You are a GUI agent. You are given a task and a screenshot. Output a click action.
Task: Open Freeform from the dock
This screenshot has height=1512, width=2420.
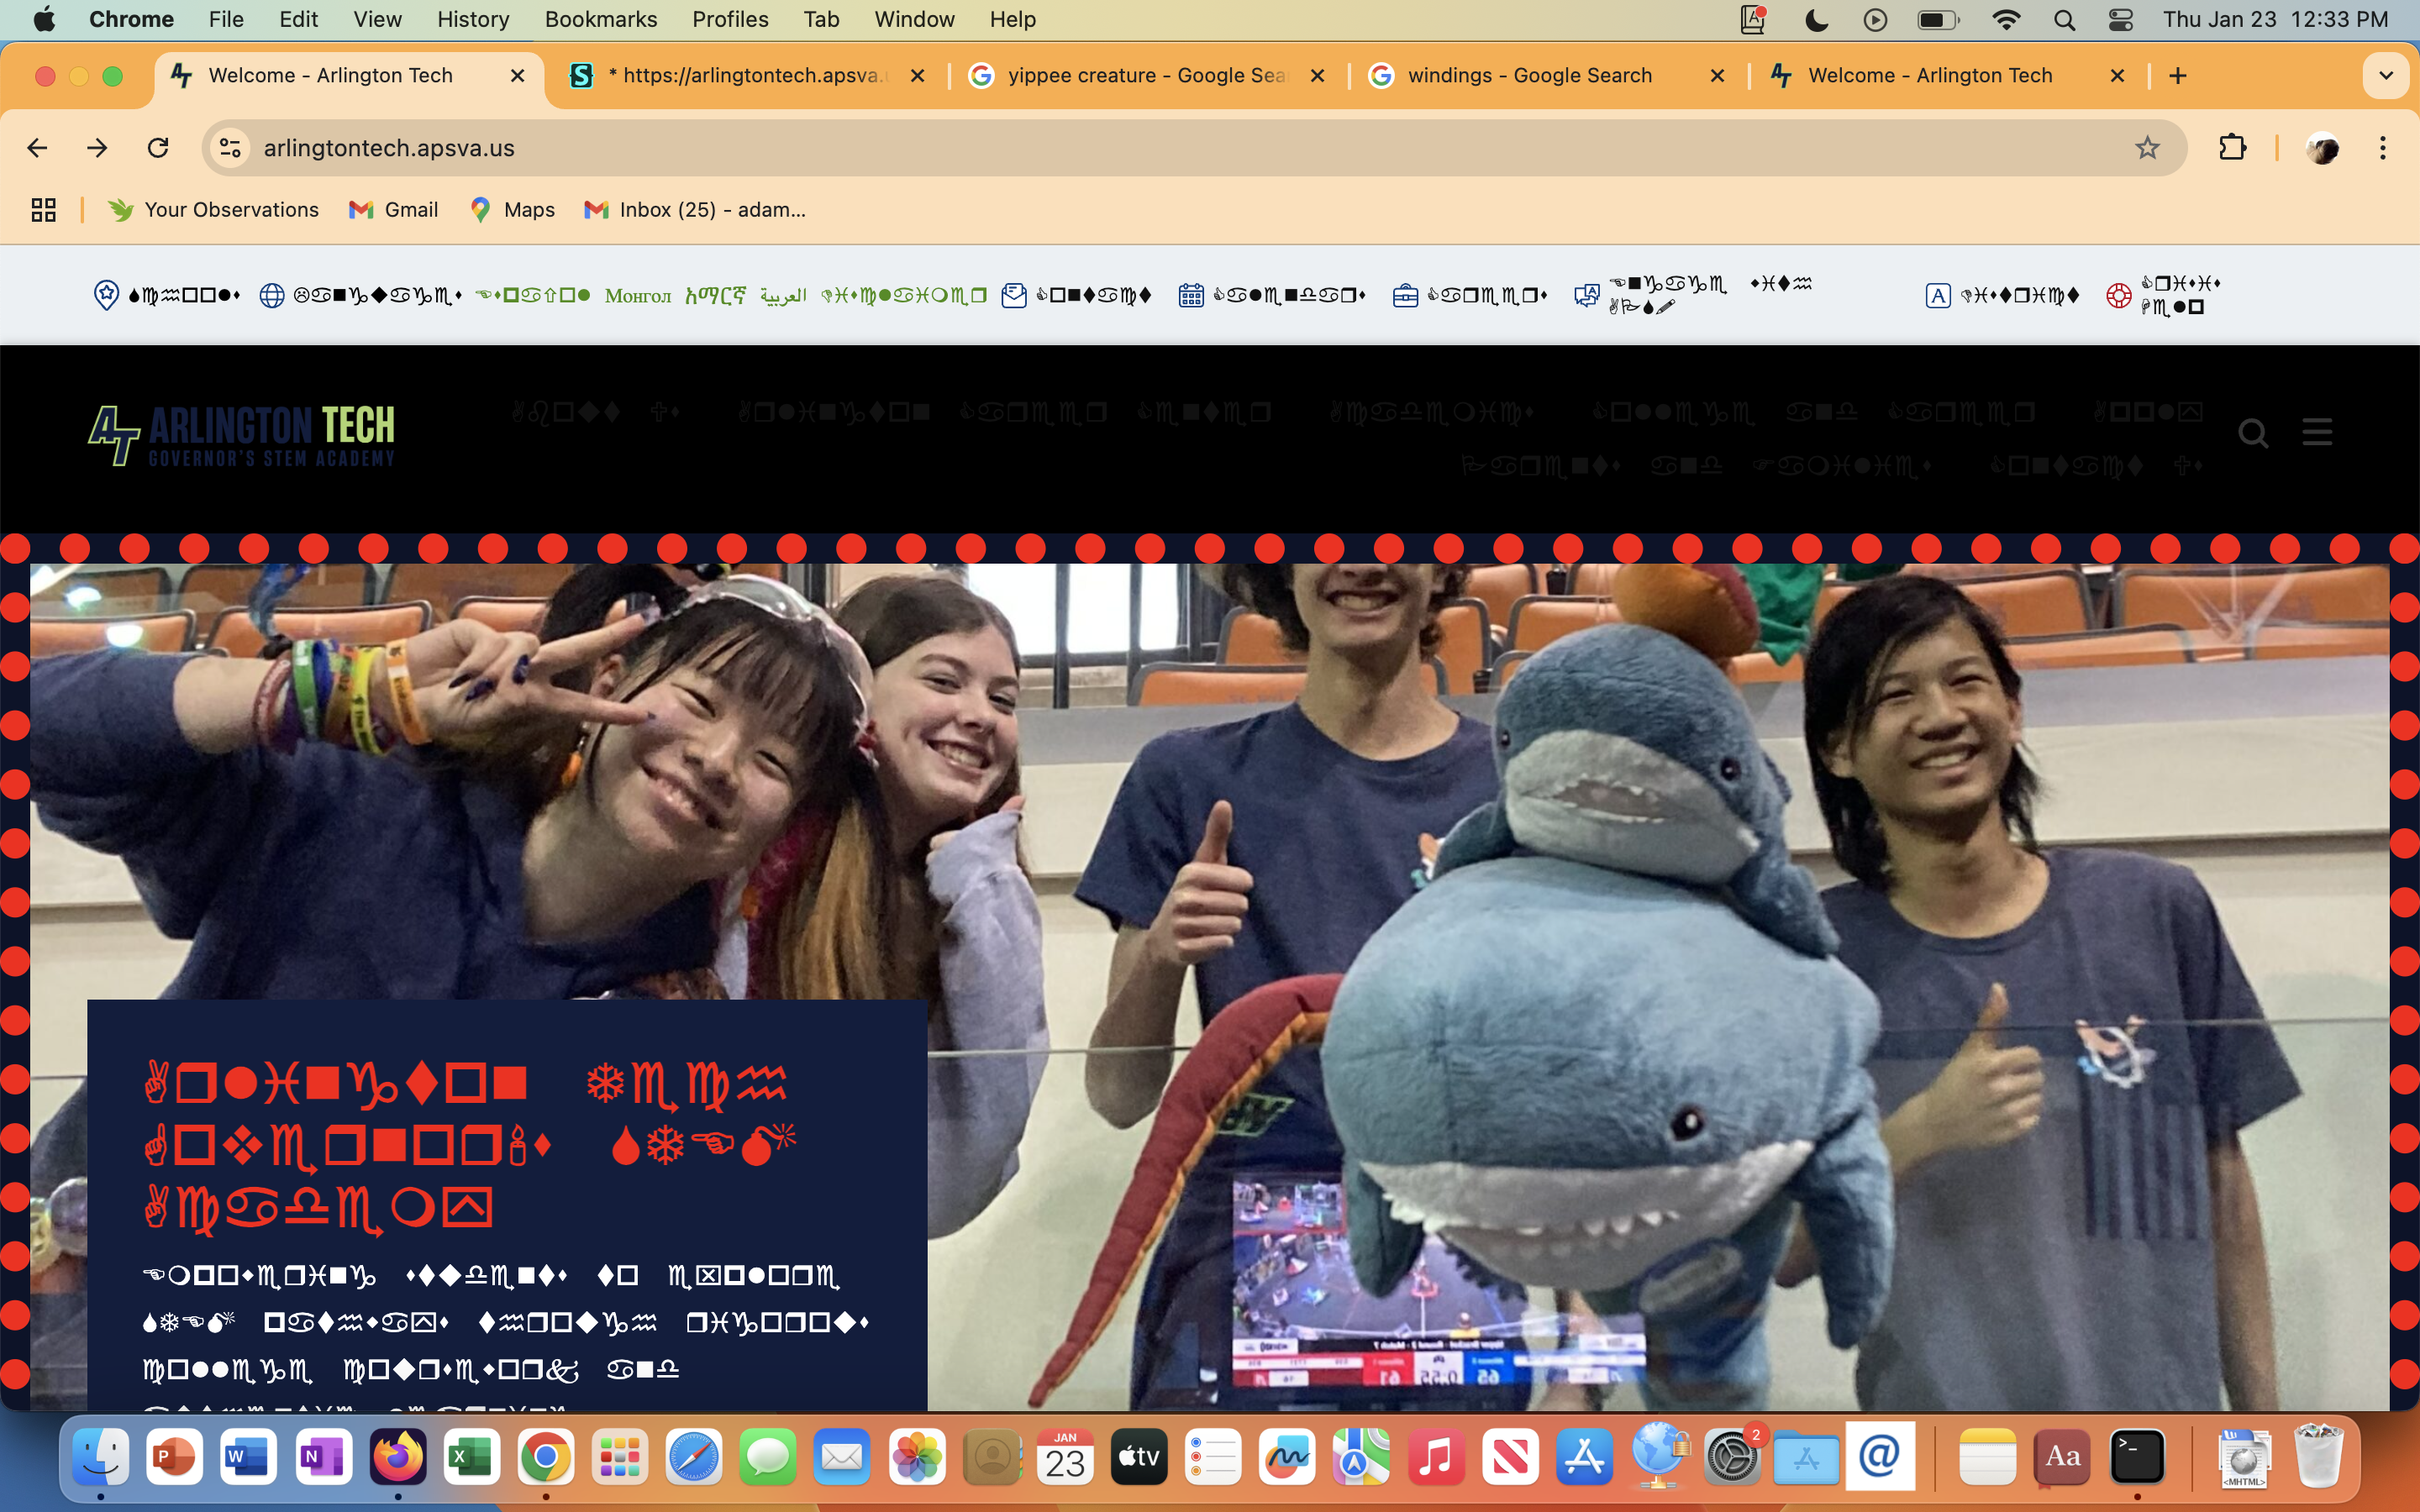click(x=1287, y=1457)
